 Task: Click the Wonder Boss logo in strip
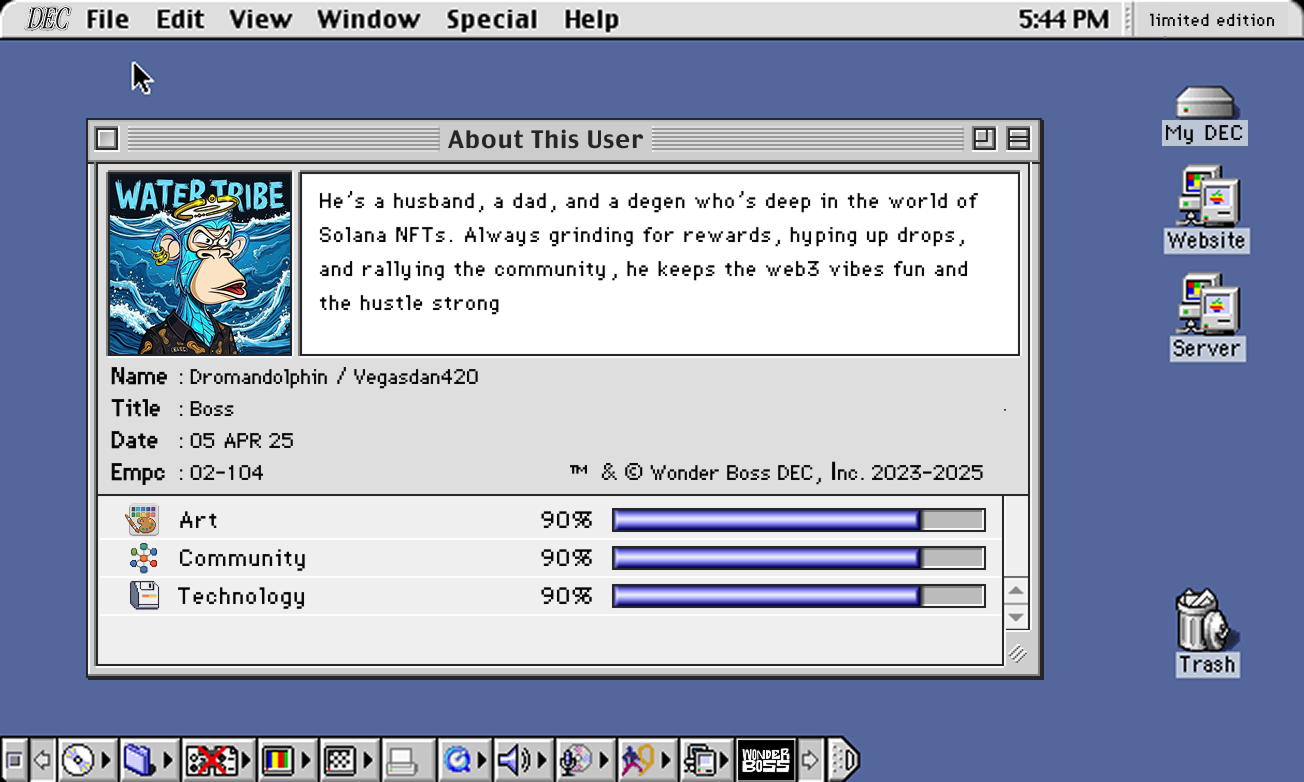765,761
